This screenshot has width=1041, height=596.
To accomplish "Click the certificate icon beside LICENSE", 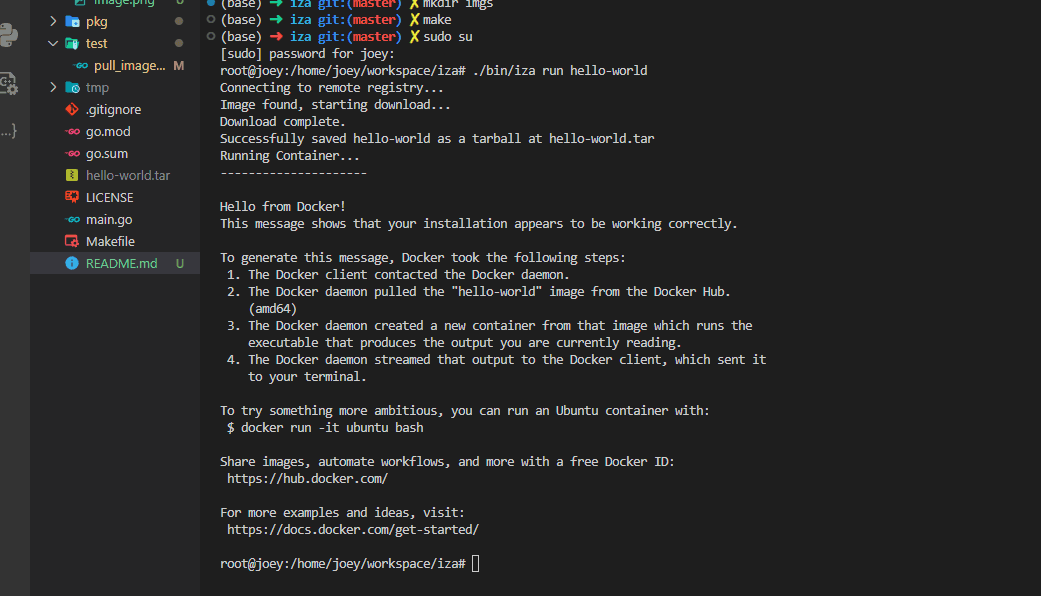I will tap(72, 198).
